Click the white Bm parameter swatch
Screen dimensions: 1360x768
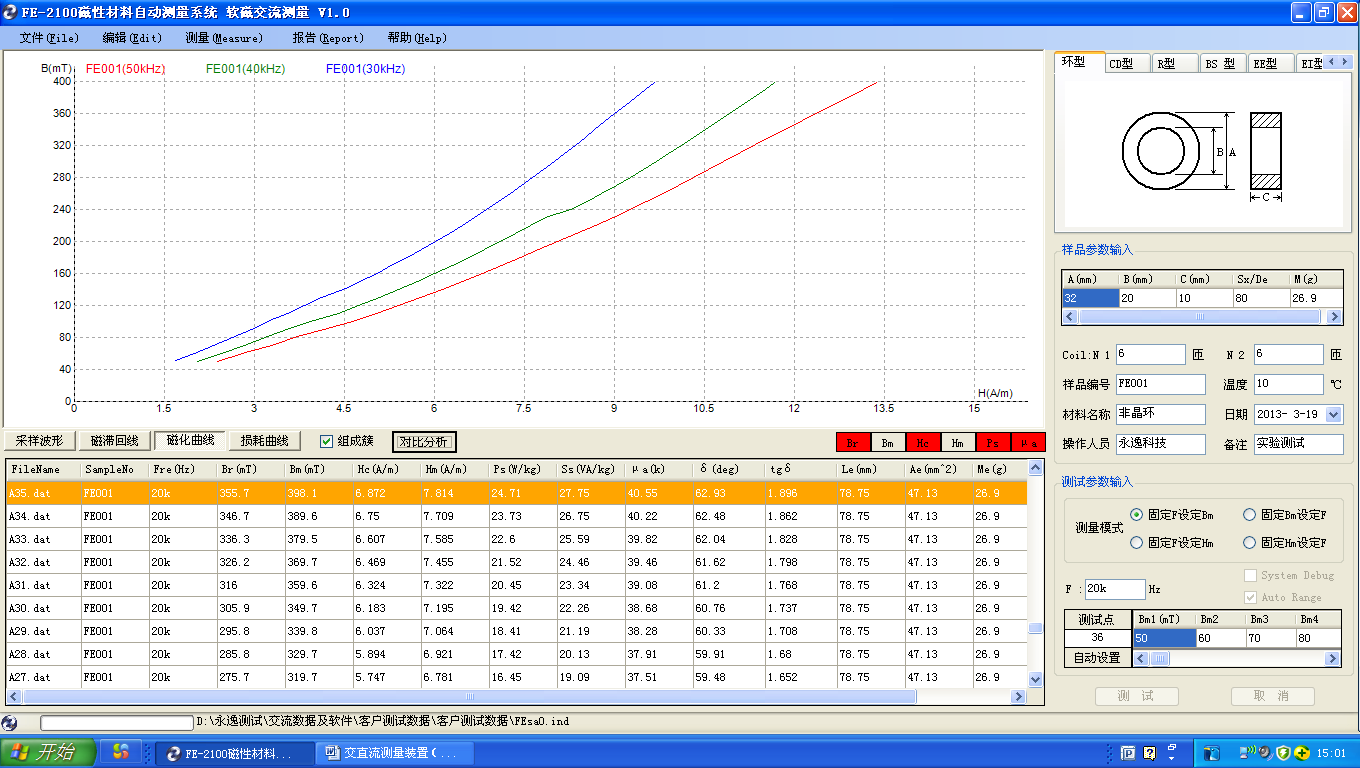tap(888, 443)
